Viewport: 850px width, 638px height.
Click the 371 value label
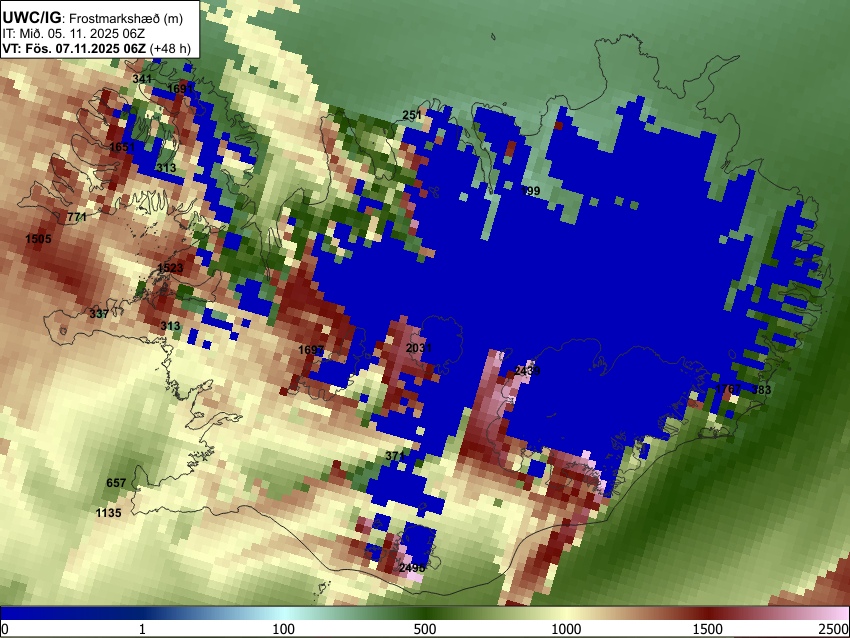(x=395, y=456)
